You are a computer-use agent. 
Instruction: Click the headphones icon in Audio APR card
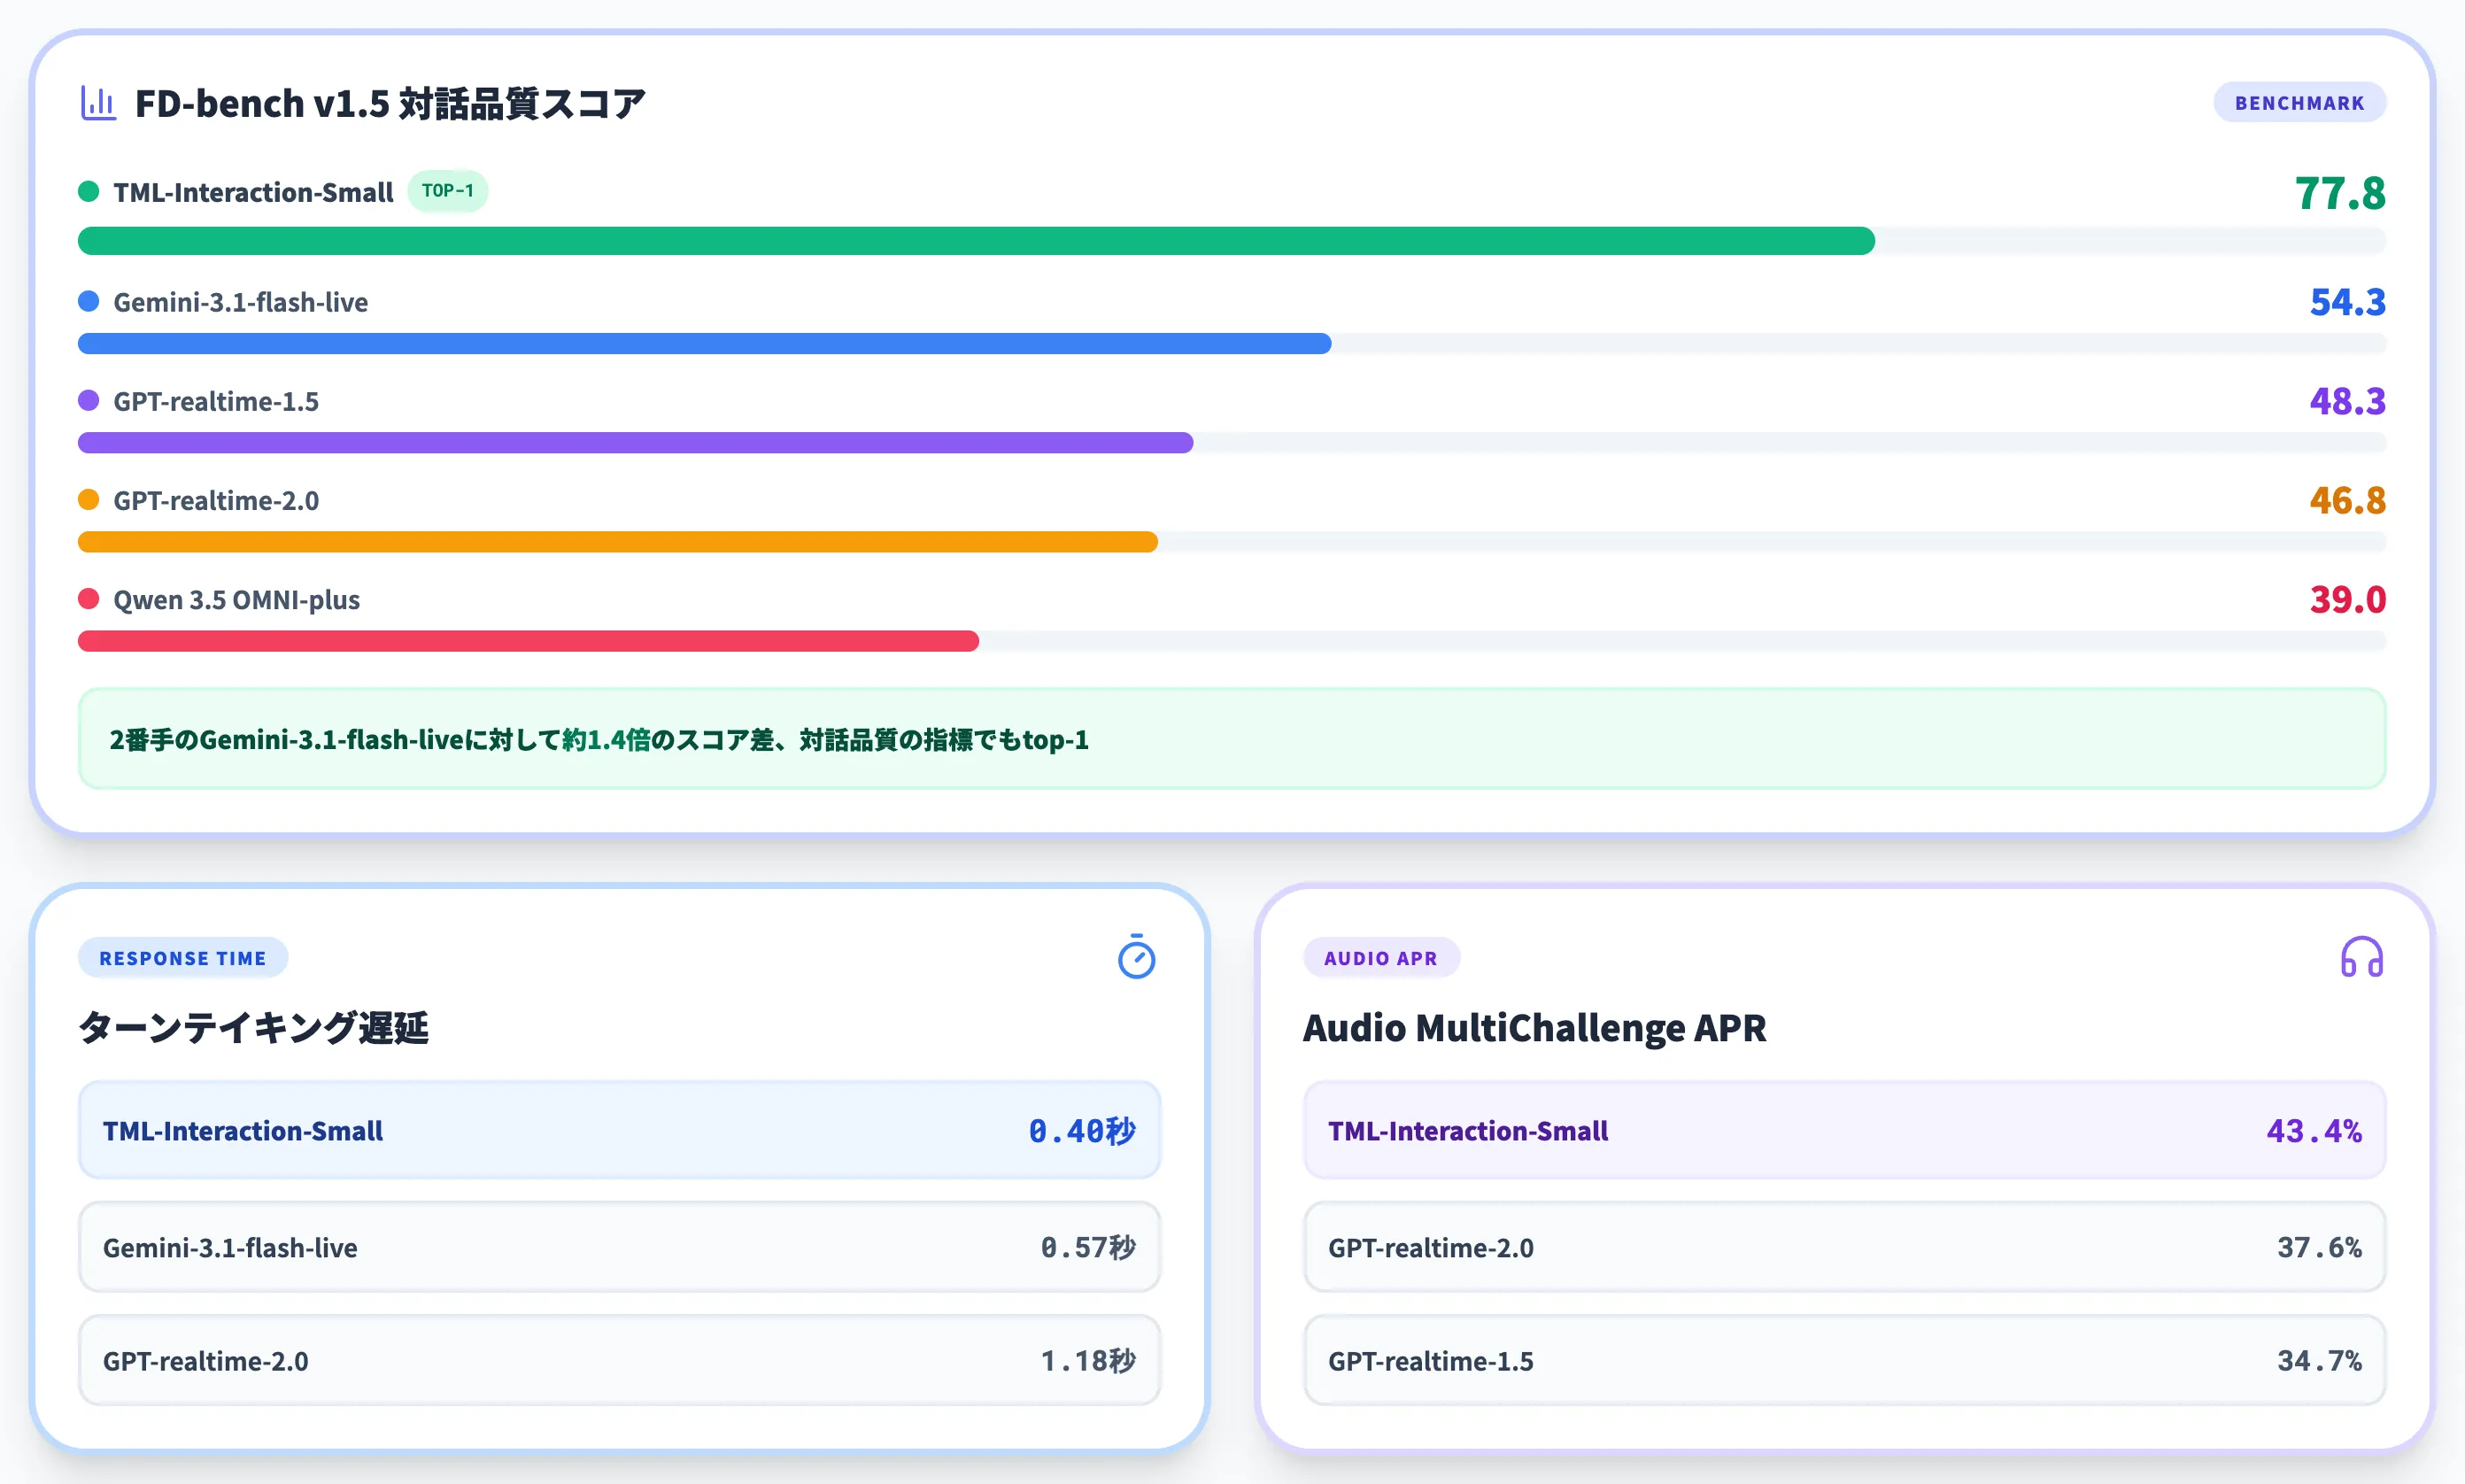(2361, 957)
